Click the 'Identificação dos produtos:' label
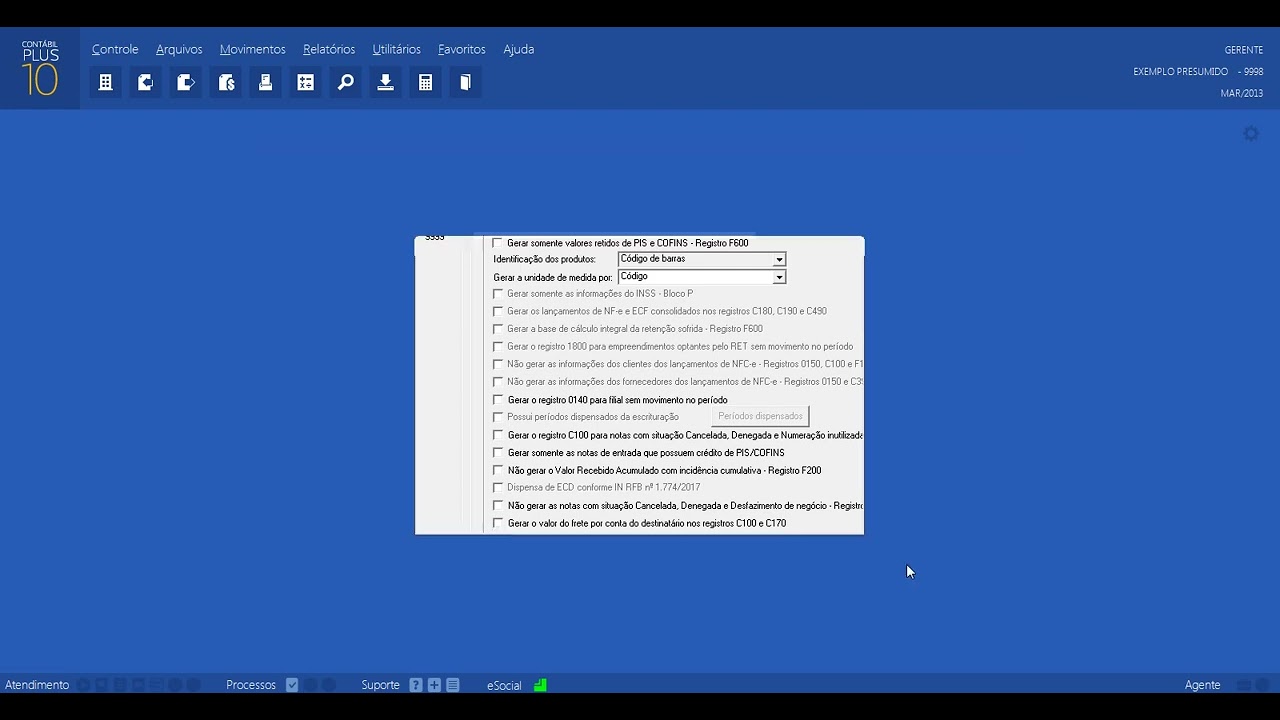This screenshot has height=720, width=1280. coord(544,259)
